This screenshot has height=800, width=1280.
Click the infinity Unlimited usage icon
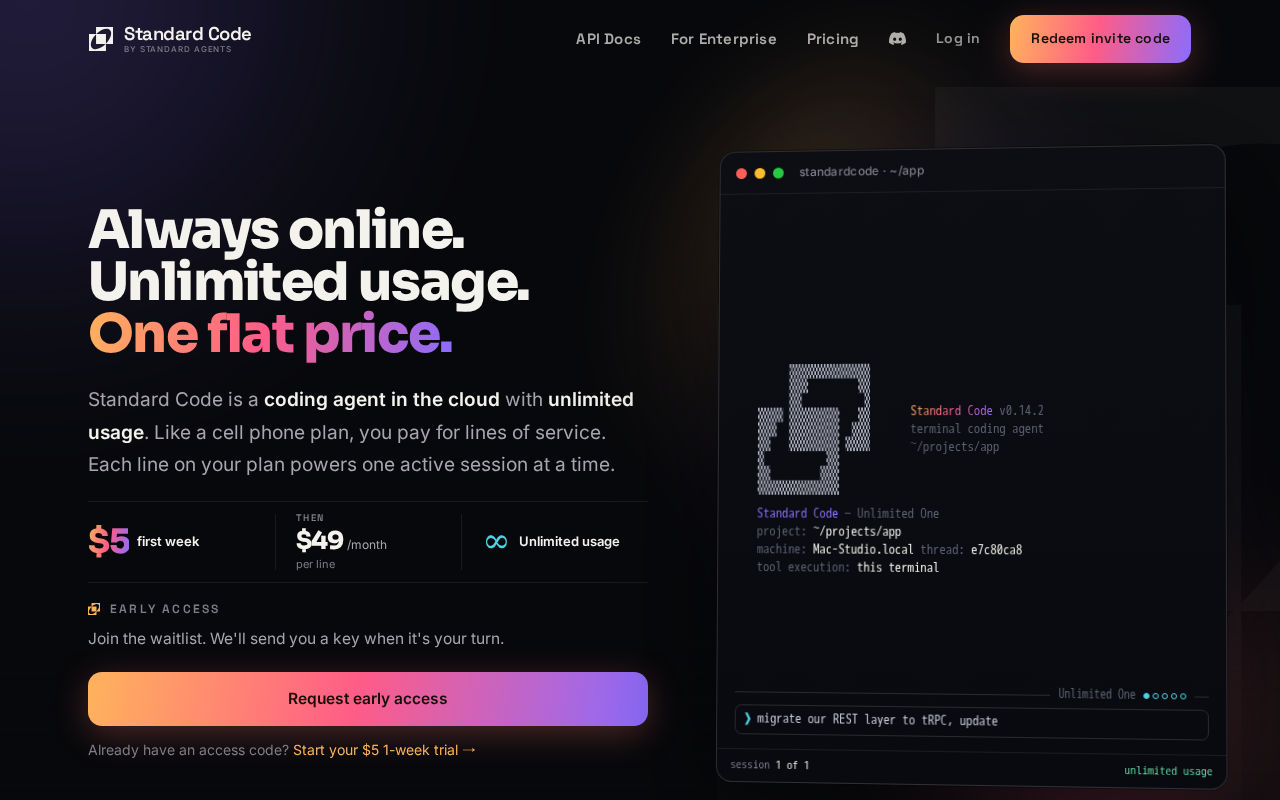pos(496,542)
